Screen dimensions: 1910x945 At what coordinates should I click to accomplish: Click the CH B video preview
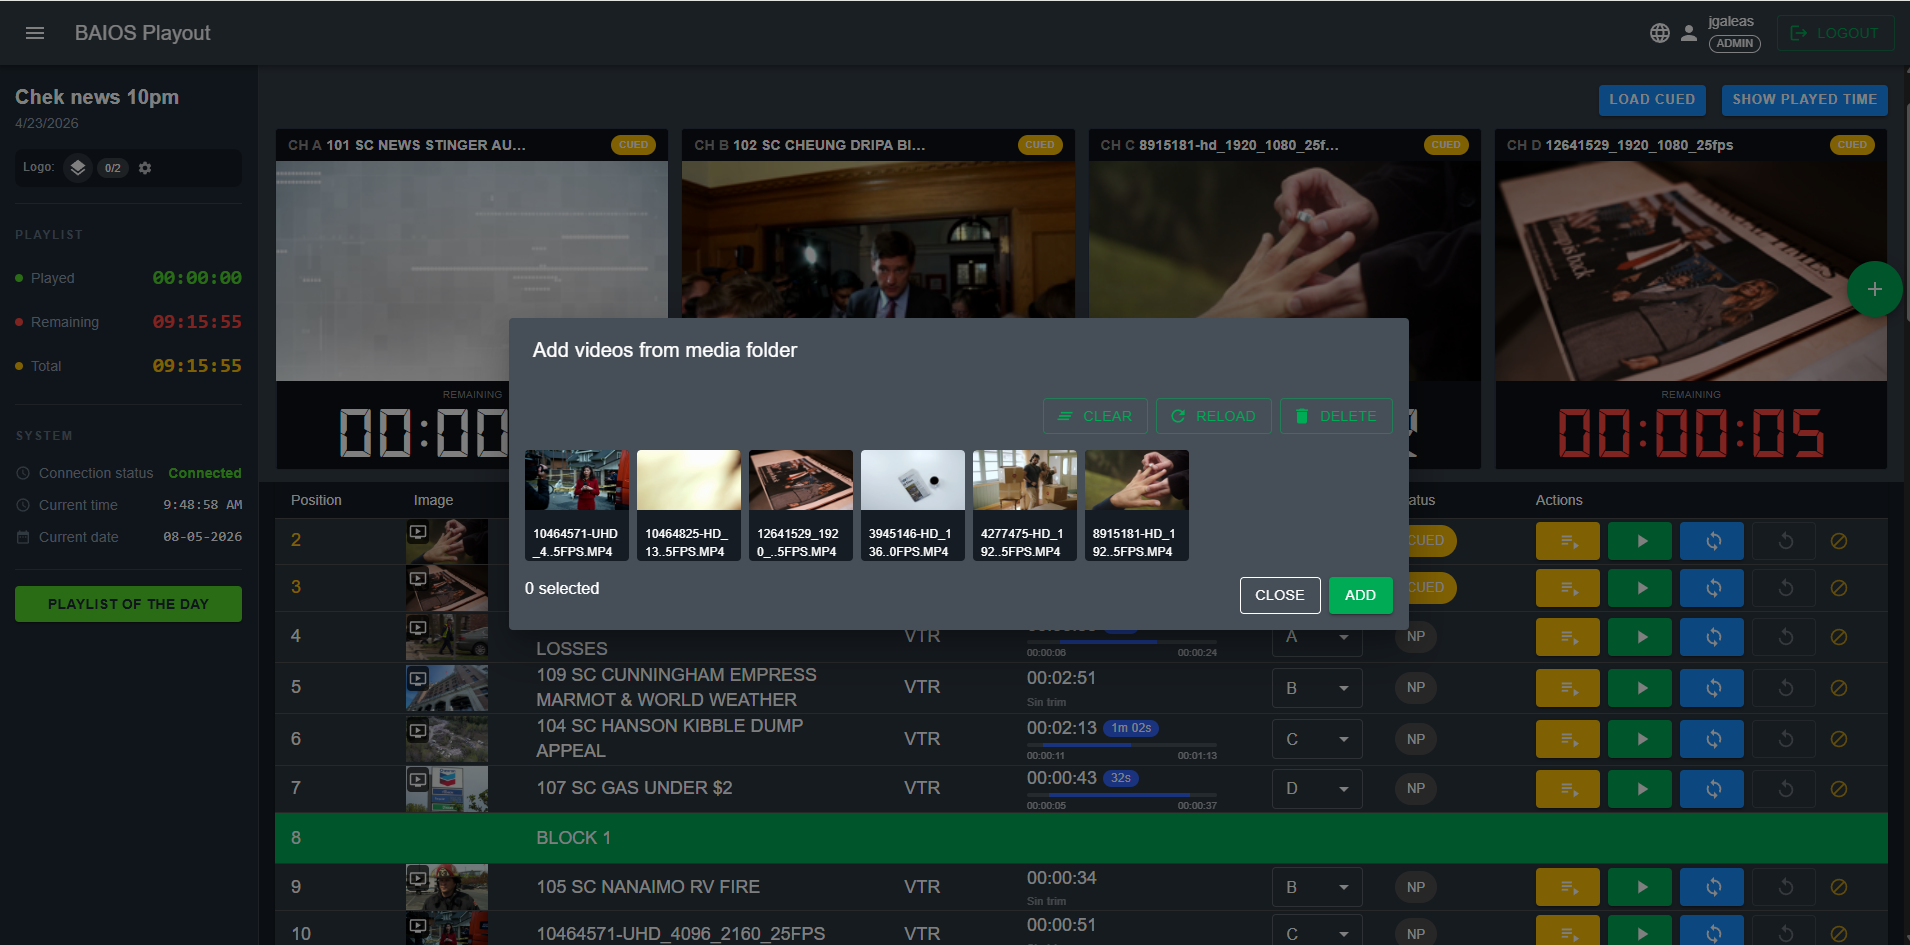coord(878,240)
